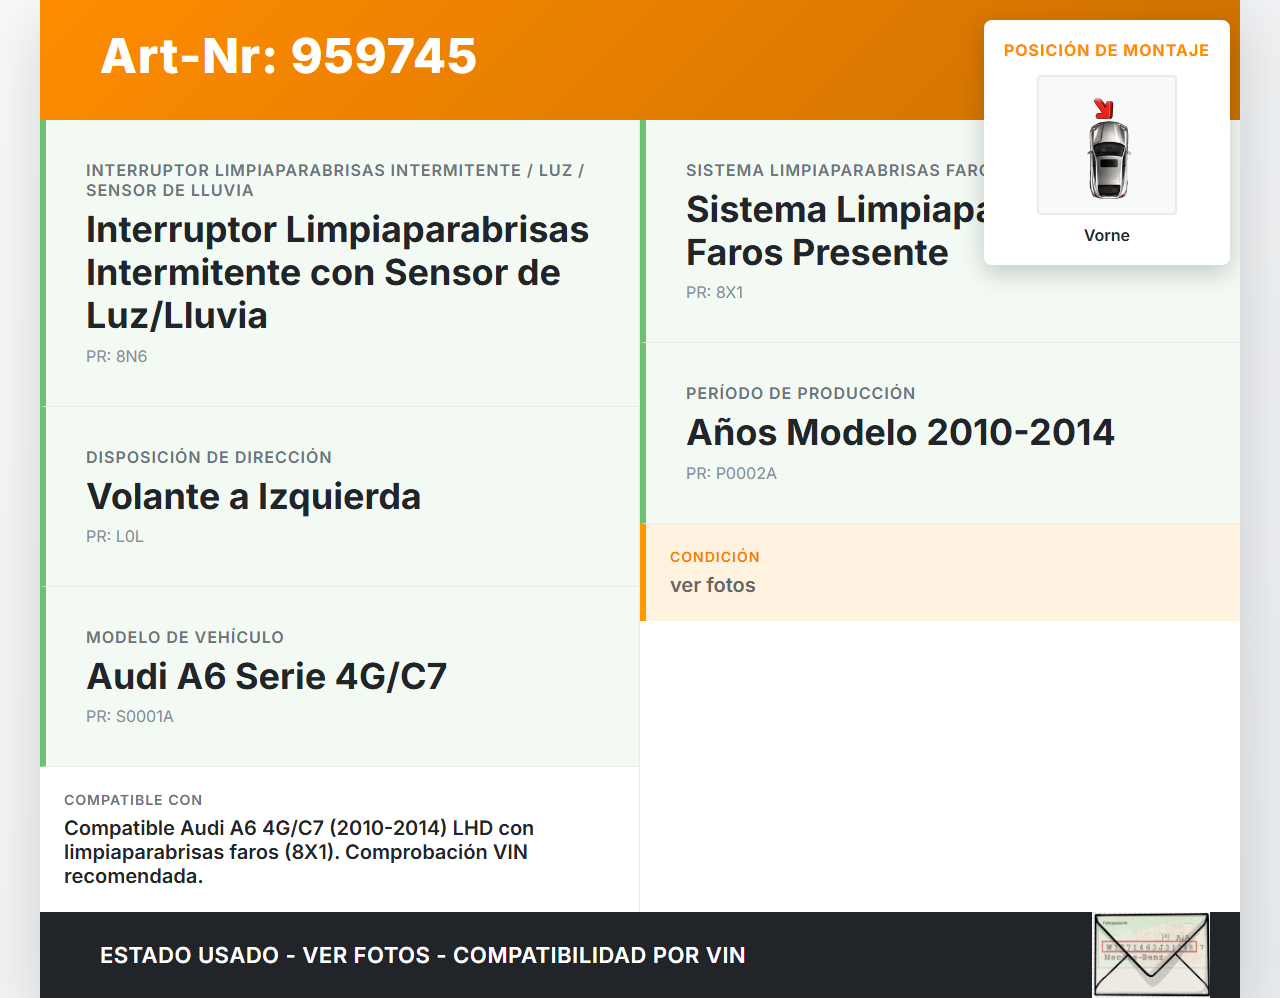Click the PR: S0001A code

point(130,716)
